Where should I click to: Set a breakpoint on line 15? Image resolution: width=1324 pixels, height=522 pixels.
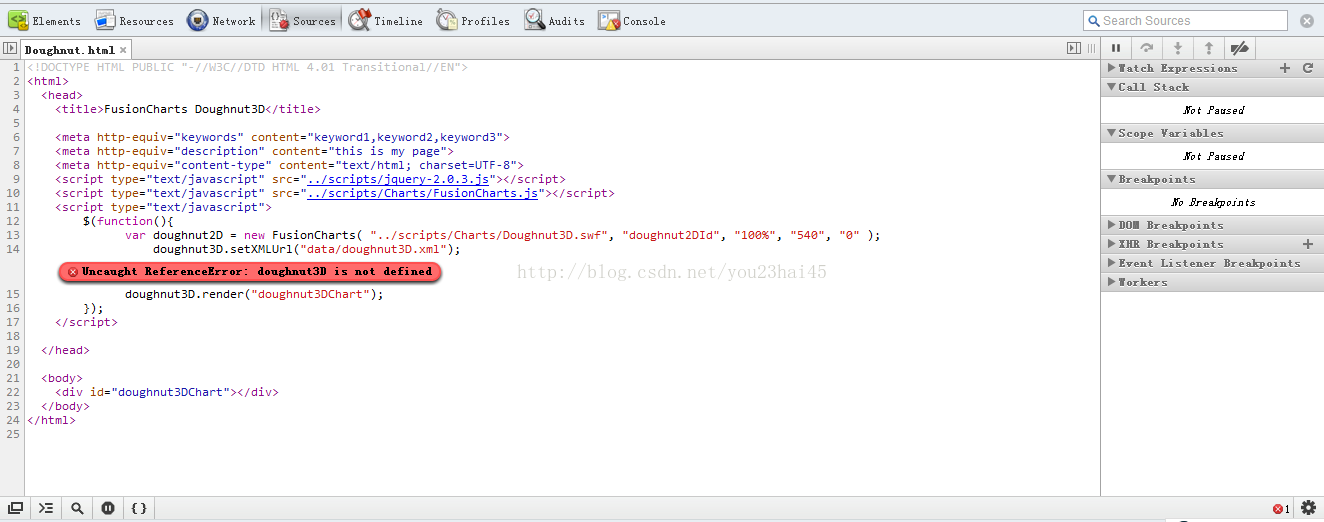tap(13, 294)
